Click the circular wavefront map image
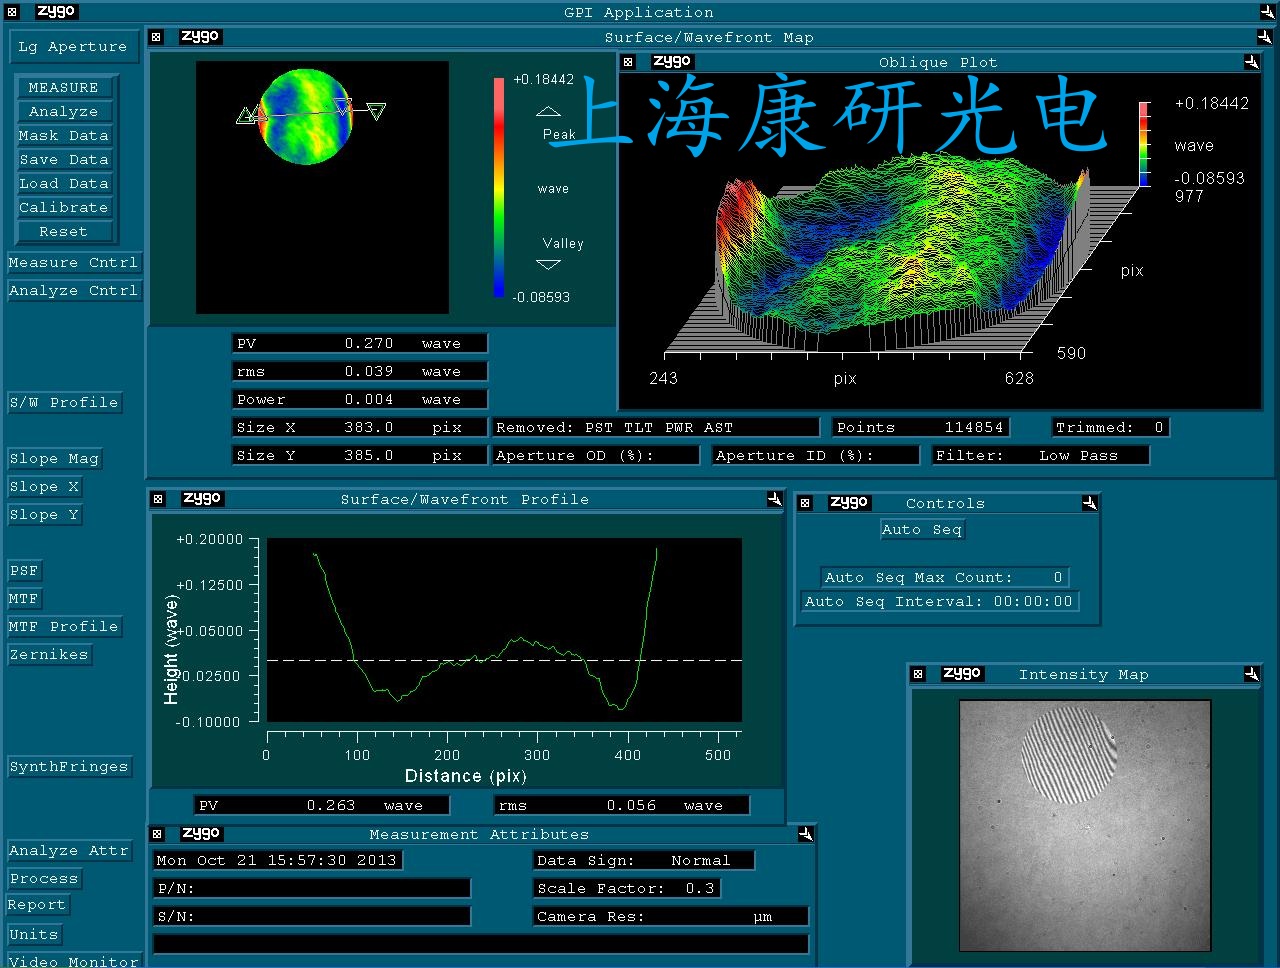Screen dimensions: 1280x968 [x=306, y=116]
